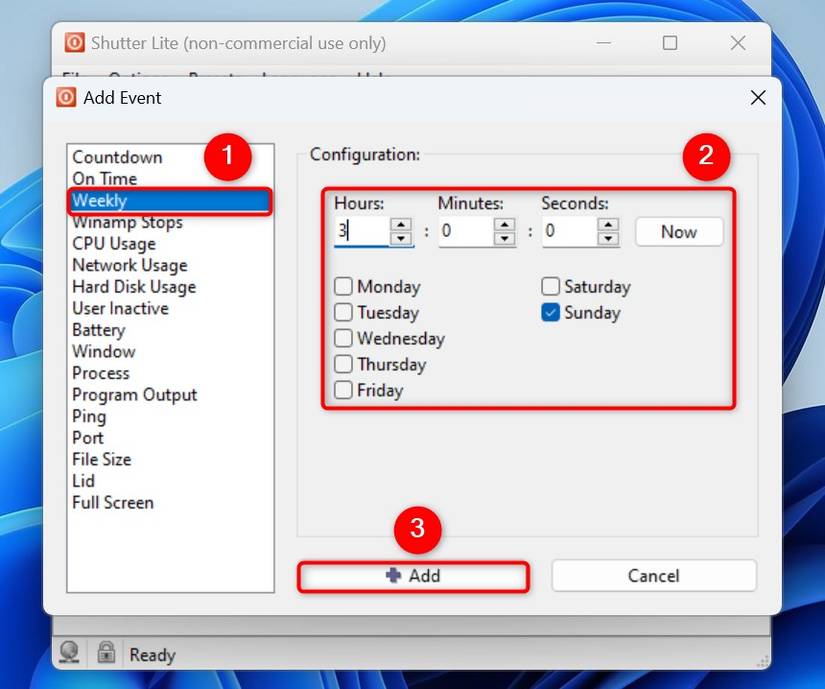This screenshot has height=689, width=825.
Task: Enable the Monday checkbox
Action: click(343, 286)
